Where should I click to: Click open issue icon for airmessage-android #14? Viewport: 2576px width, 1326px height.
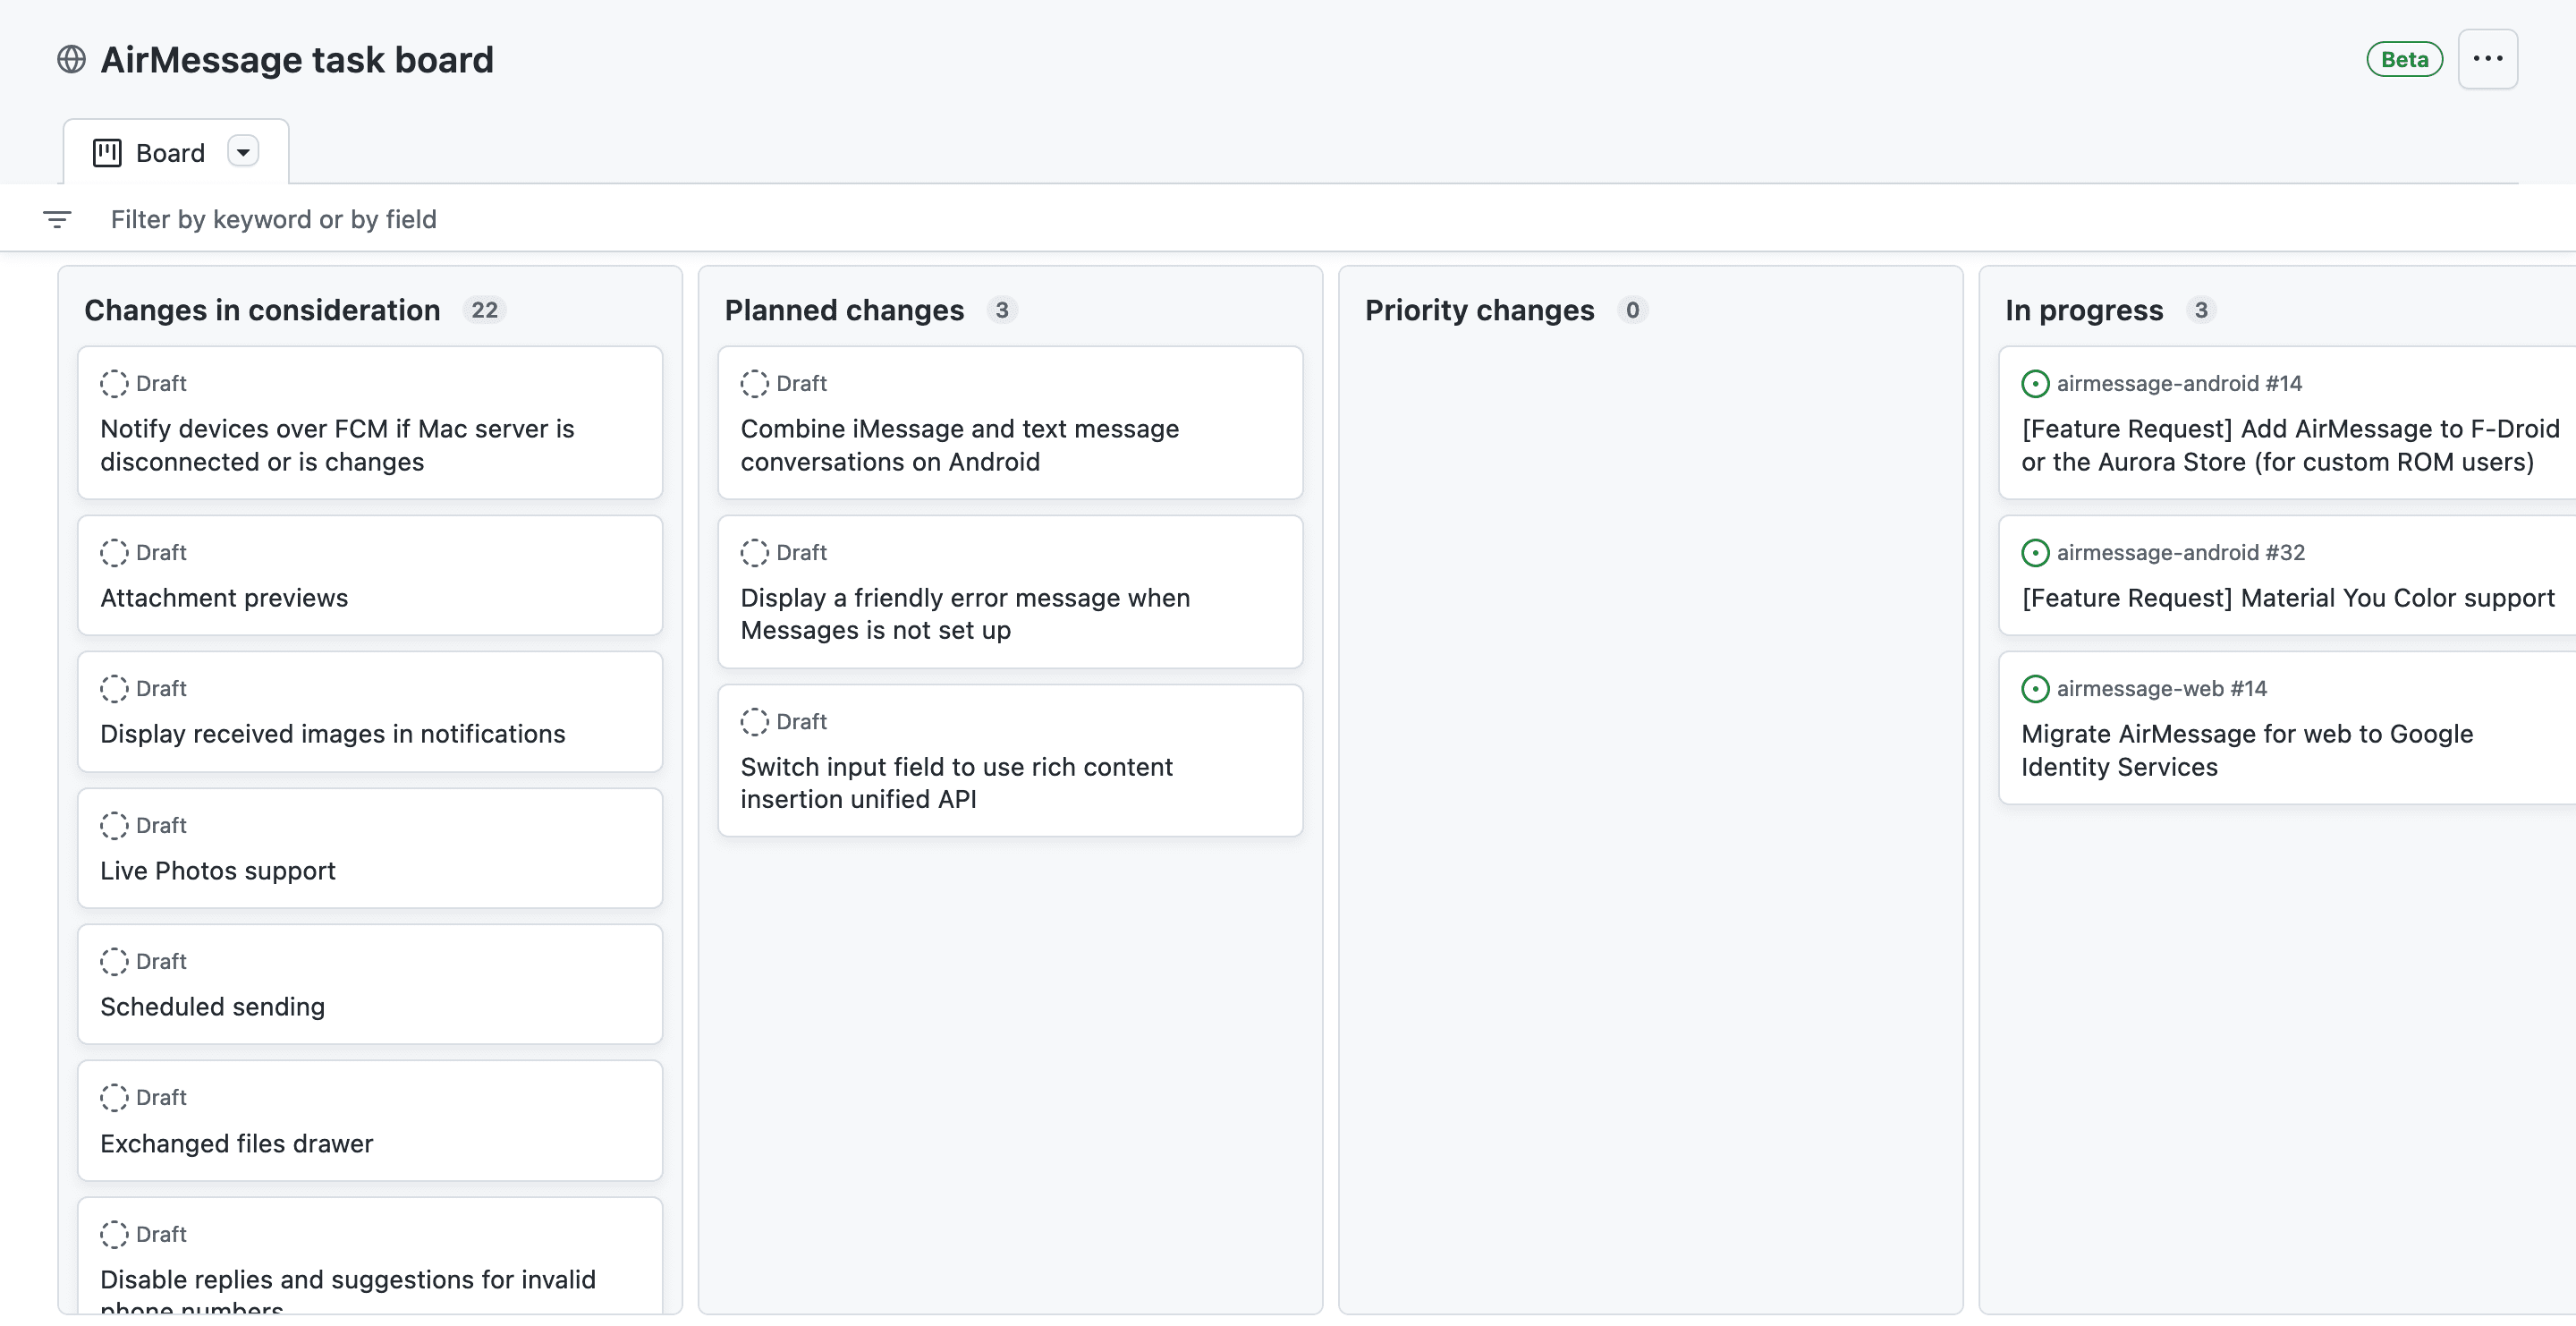coord(2035,383)
